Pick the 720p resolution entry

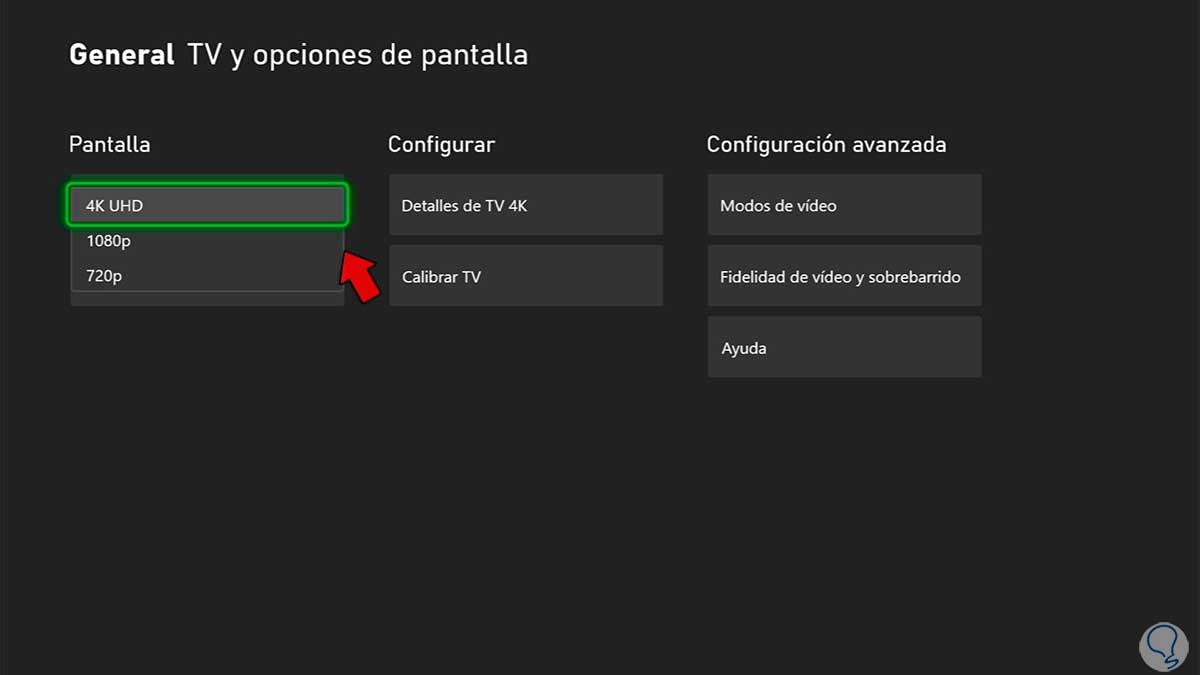click(x=207, y=275)
